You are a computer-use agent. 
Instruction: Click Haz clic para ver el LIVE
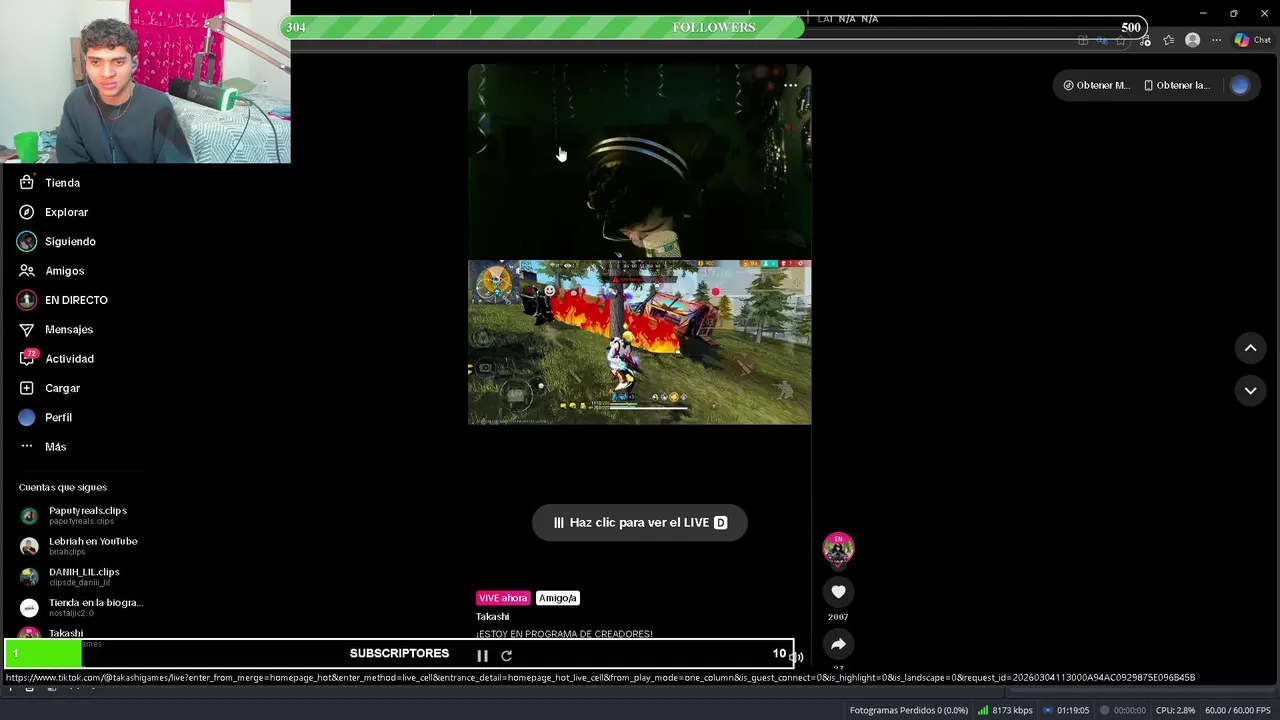click(640, 522)
